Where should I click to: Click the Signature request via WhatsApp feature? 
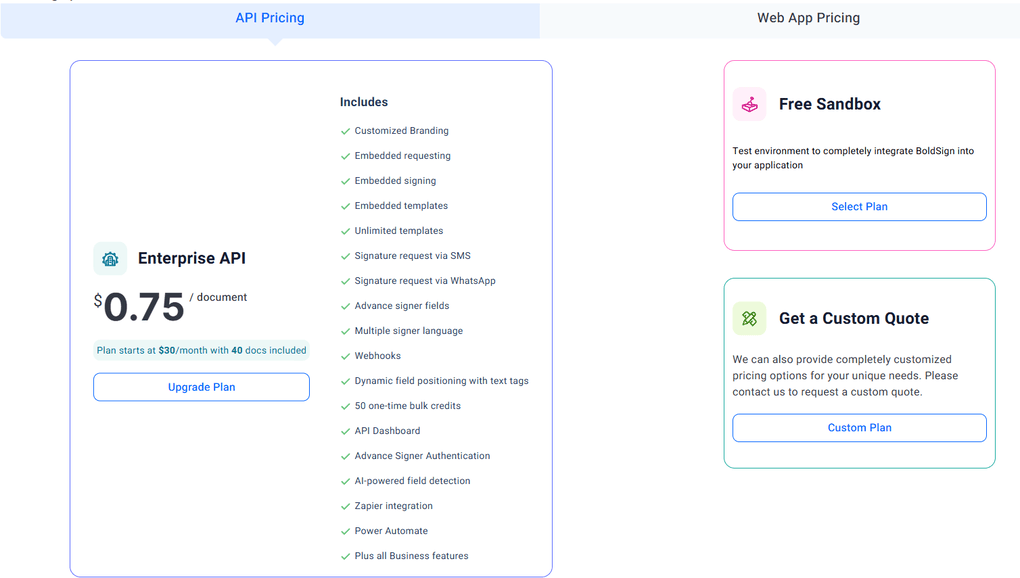[423, 280]
